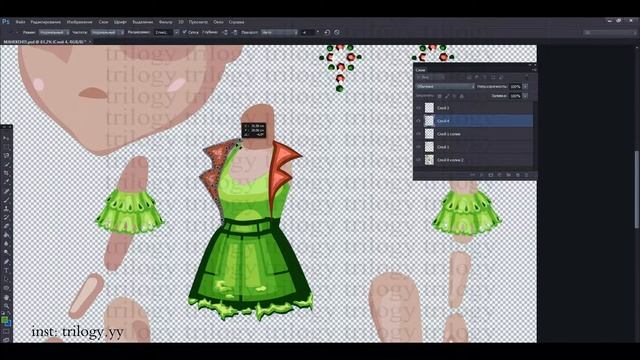
Task: Click the link layers icon
Action: [x=472, y=175]
